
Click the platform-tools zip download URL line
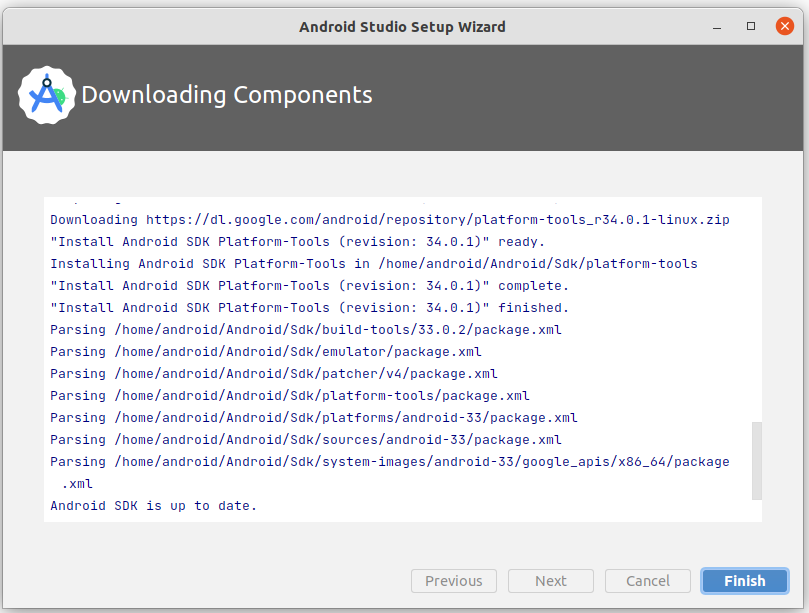pos(390,220)
